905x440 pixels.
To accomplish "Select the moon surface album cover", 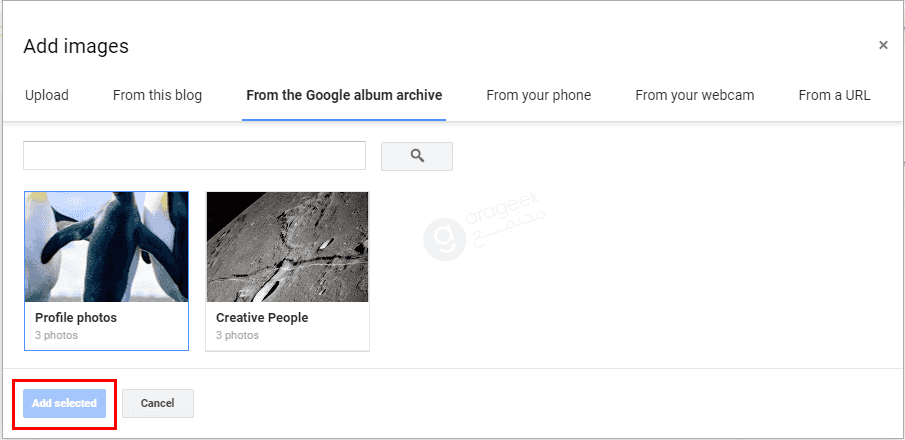I will [x=287, y=247].
